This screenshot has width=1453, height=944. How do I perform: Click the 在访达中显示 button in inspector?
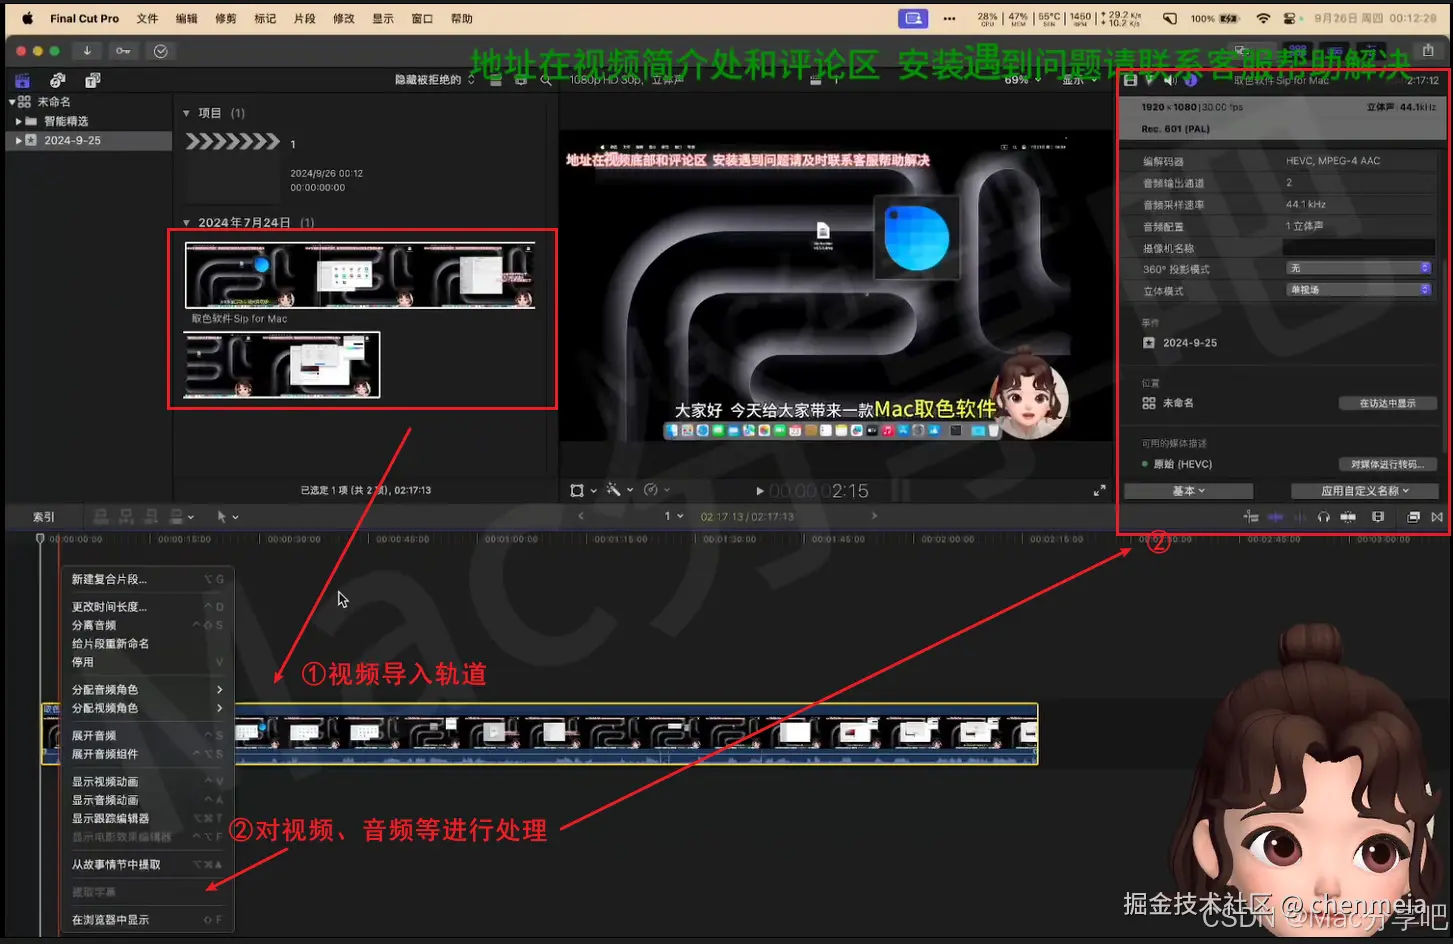1390,403
